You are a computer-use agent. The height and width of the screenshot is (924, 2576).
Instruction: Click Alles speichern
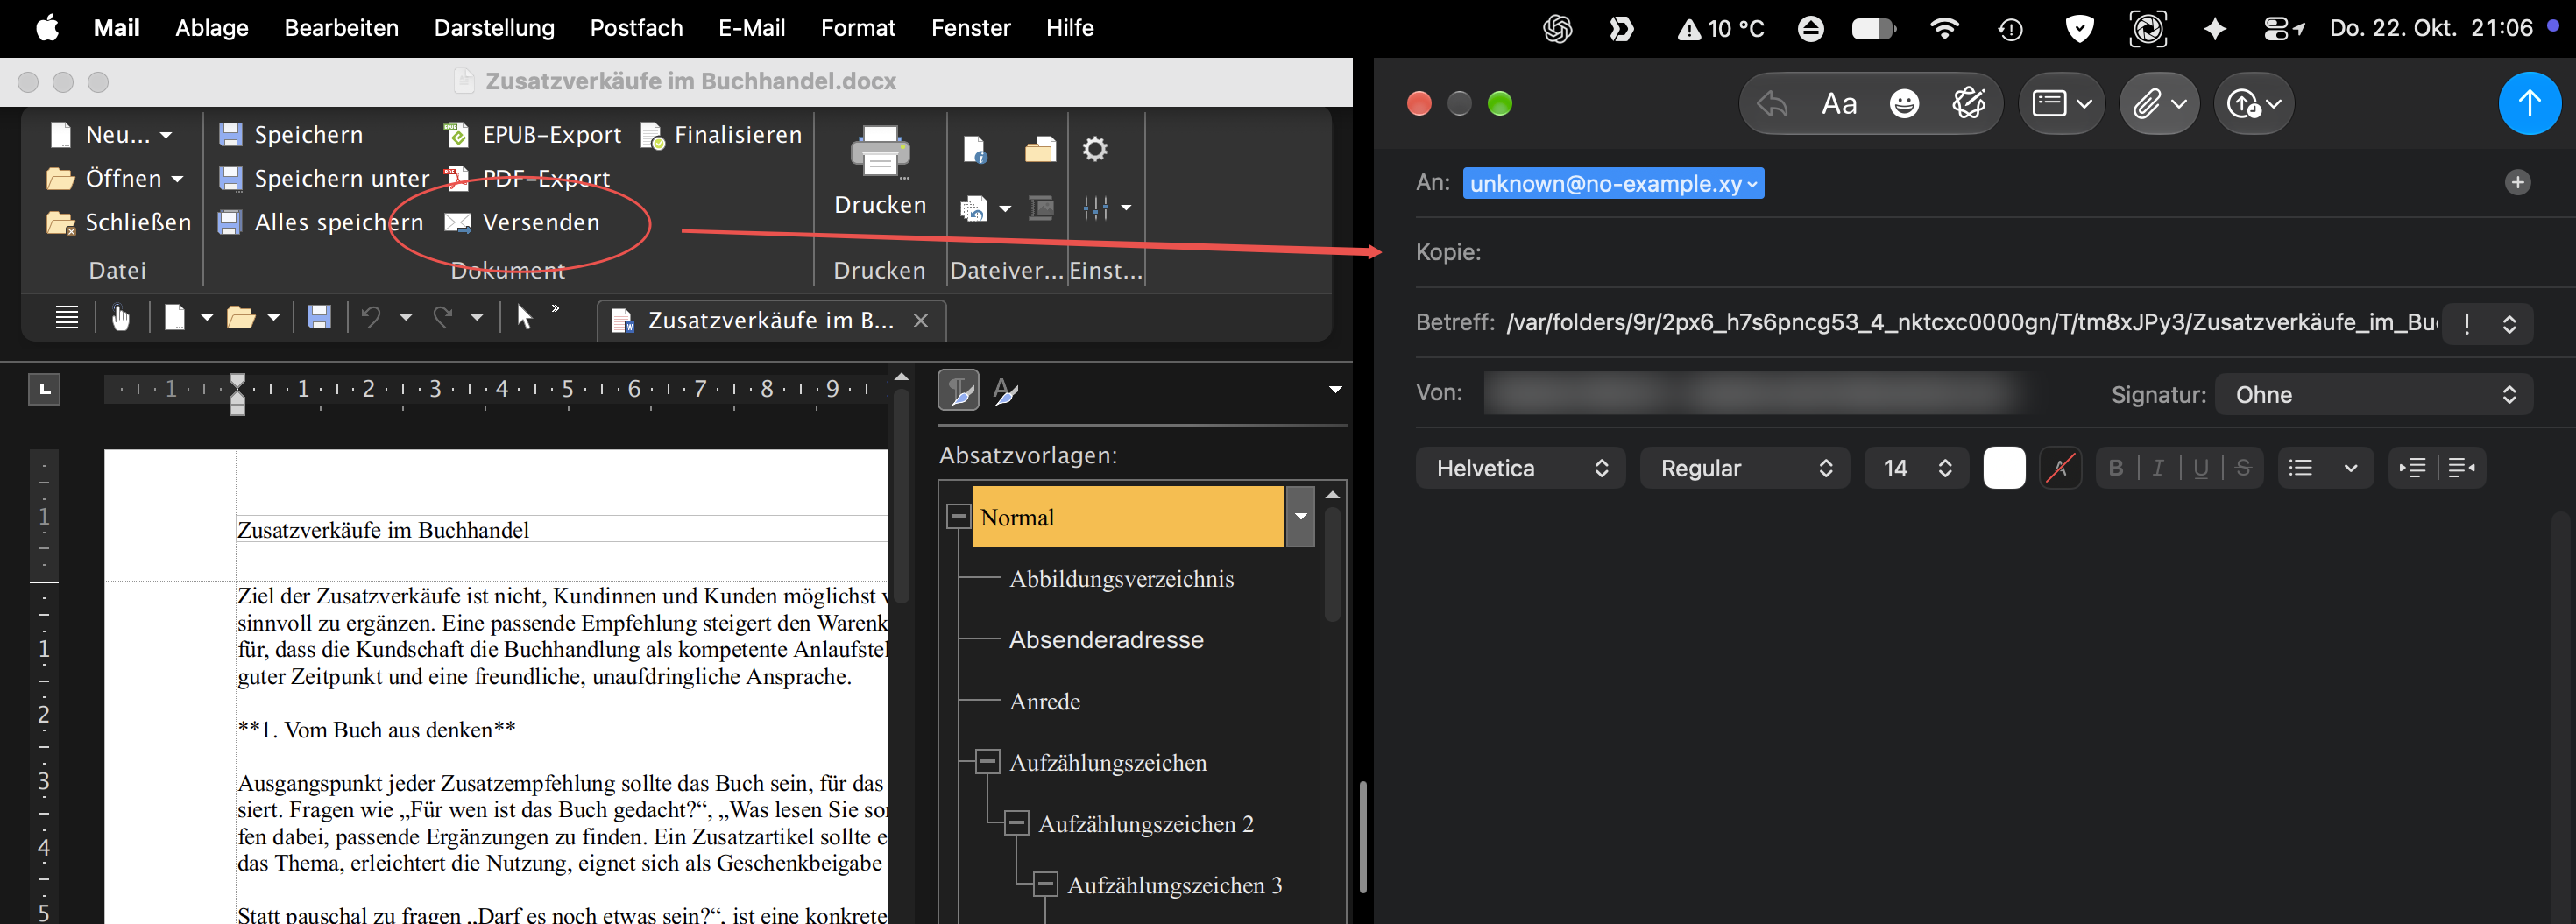pyautogui.click(x=321, y=222)
